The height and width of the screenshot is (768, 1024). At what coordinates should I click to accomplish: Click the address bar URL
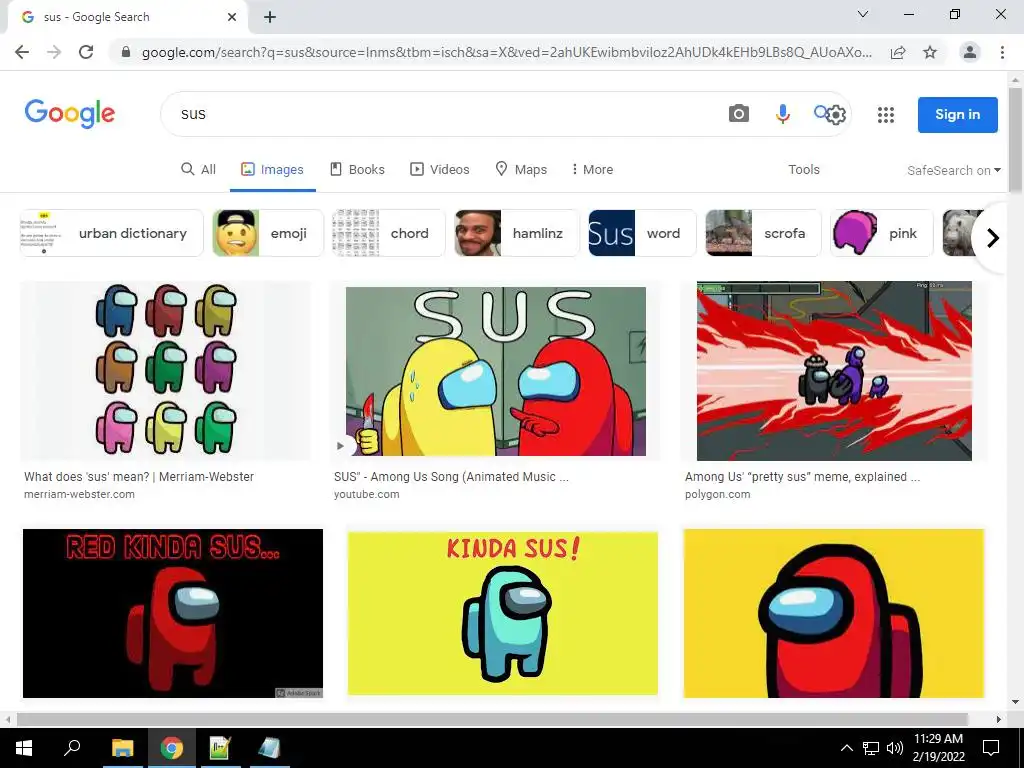coord(506,52)
